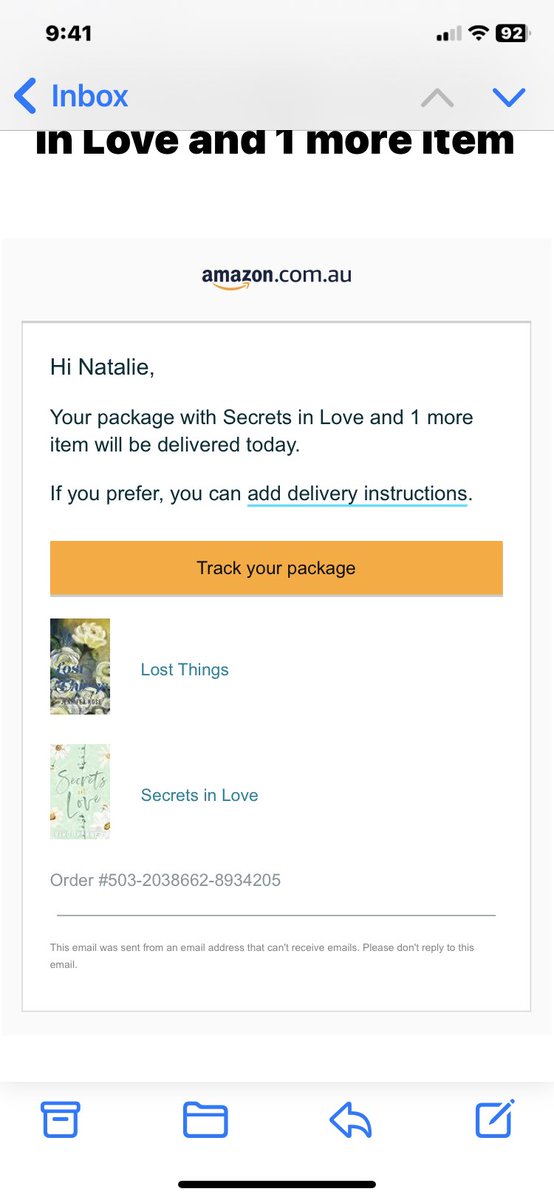Open the Lost Things book cover thumbnail

[80, 666]
